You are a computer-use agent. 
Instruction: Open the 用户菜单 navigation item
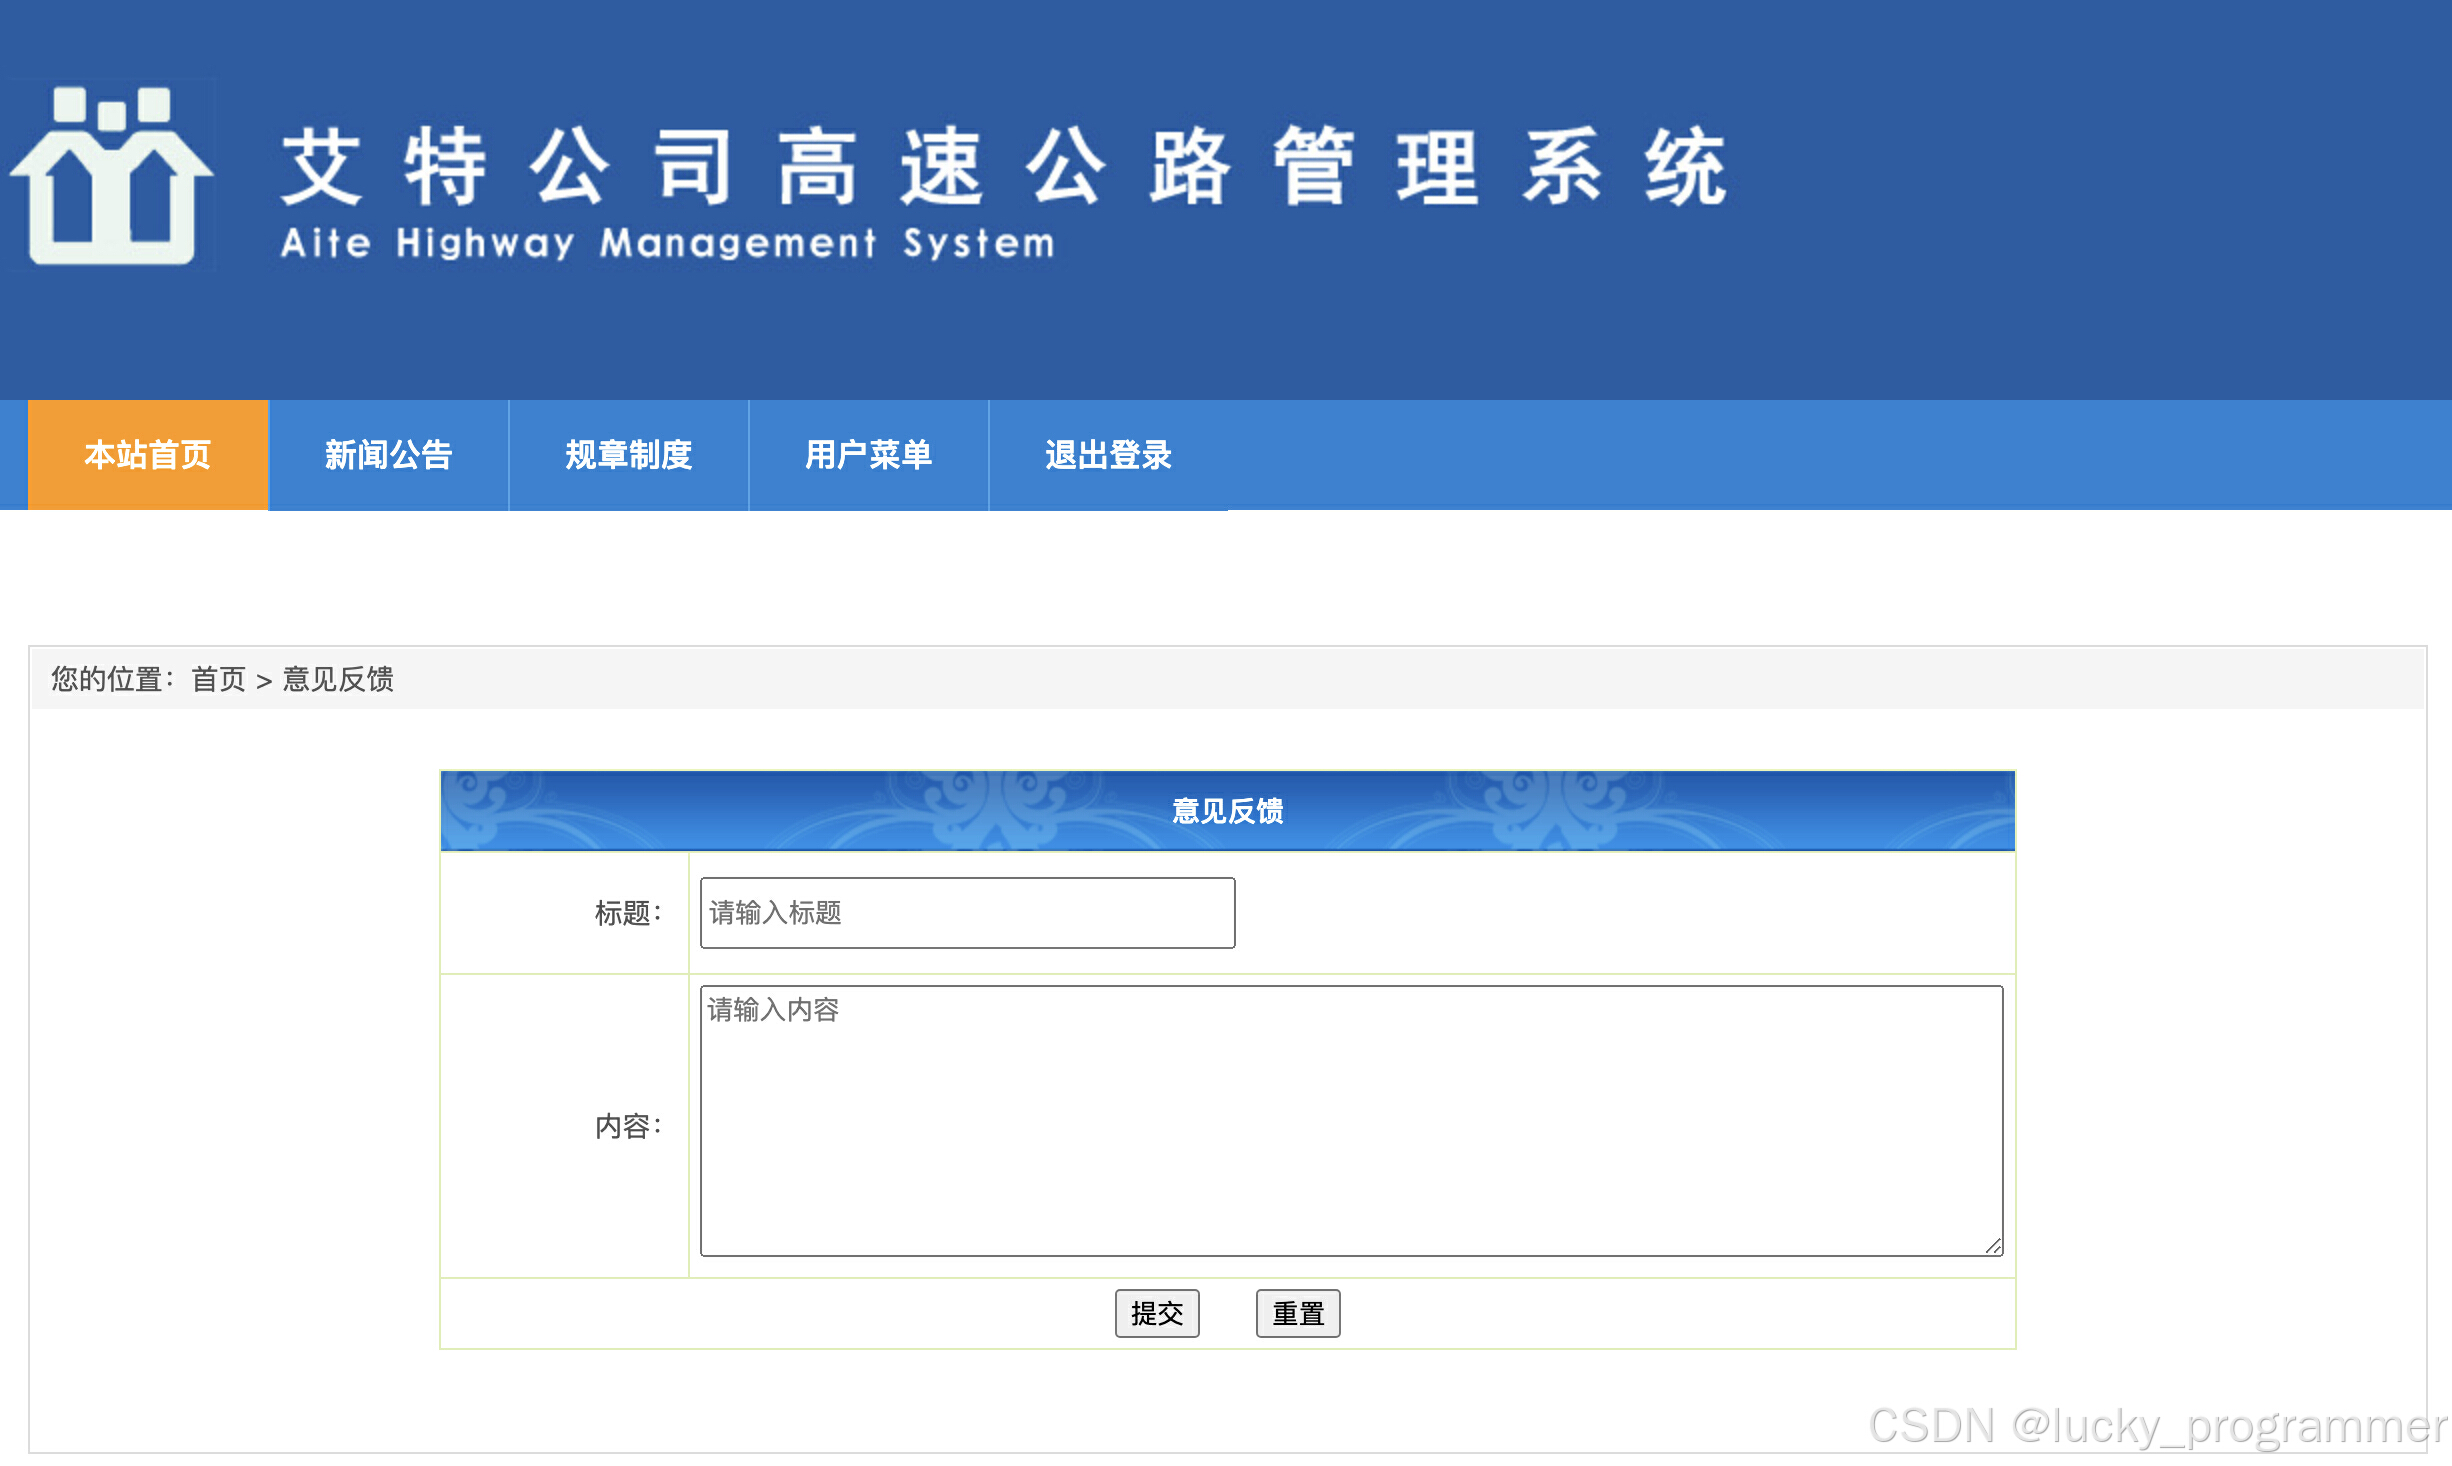(x=868, y=455)
